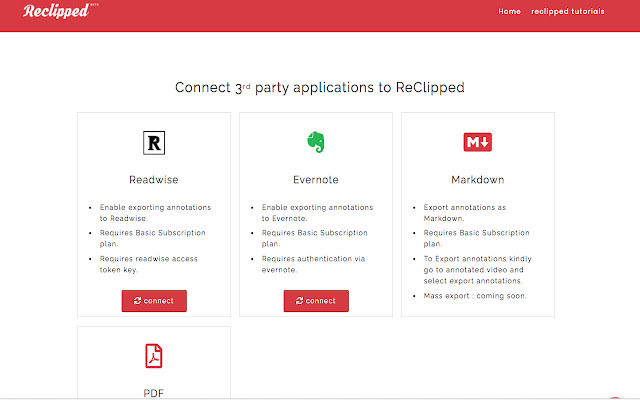Click the Reclipped logo in header
The width and height of the screenshot is (640, 400).
60,11
